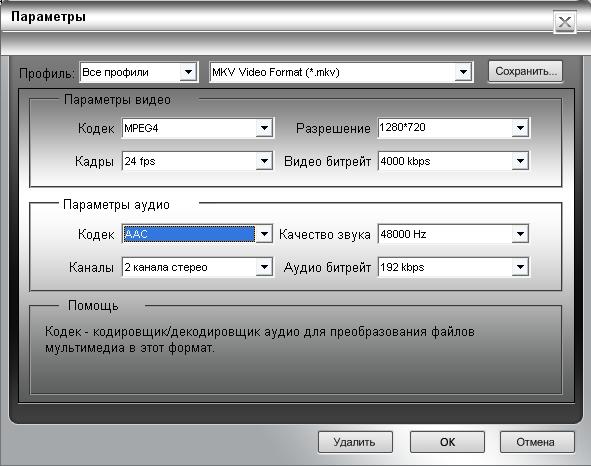Open the Все профили profile category dropdown
Screen dimensions: 591x466
[x=188, y=72]
